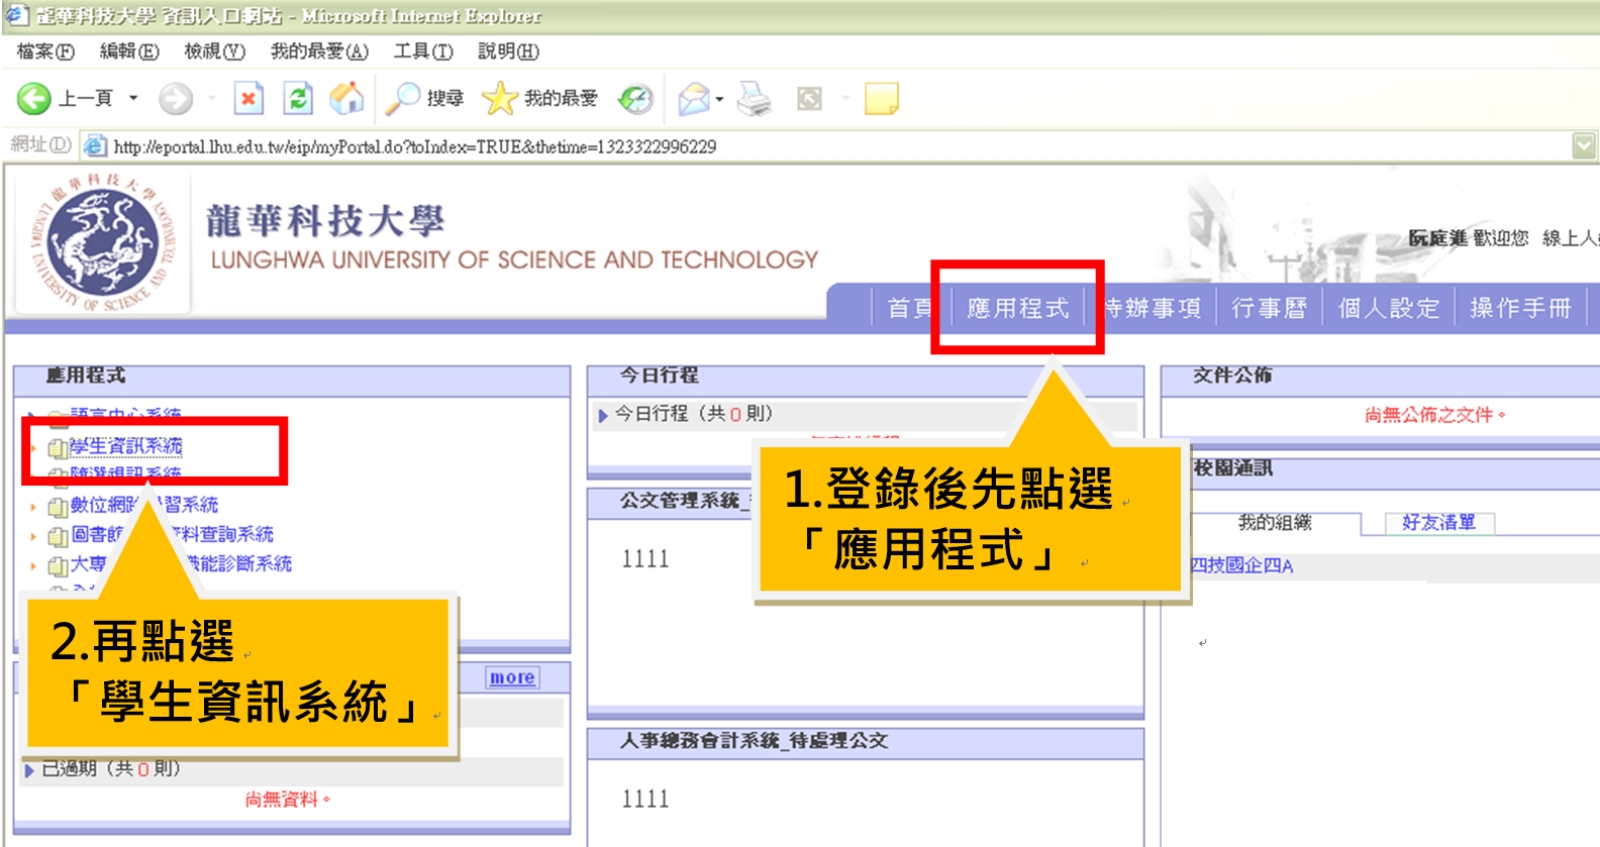Open the back history dropdown arrow
The height and width of the screenshot is (847, 1600).
133,98
